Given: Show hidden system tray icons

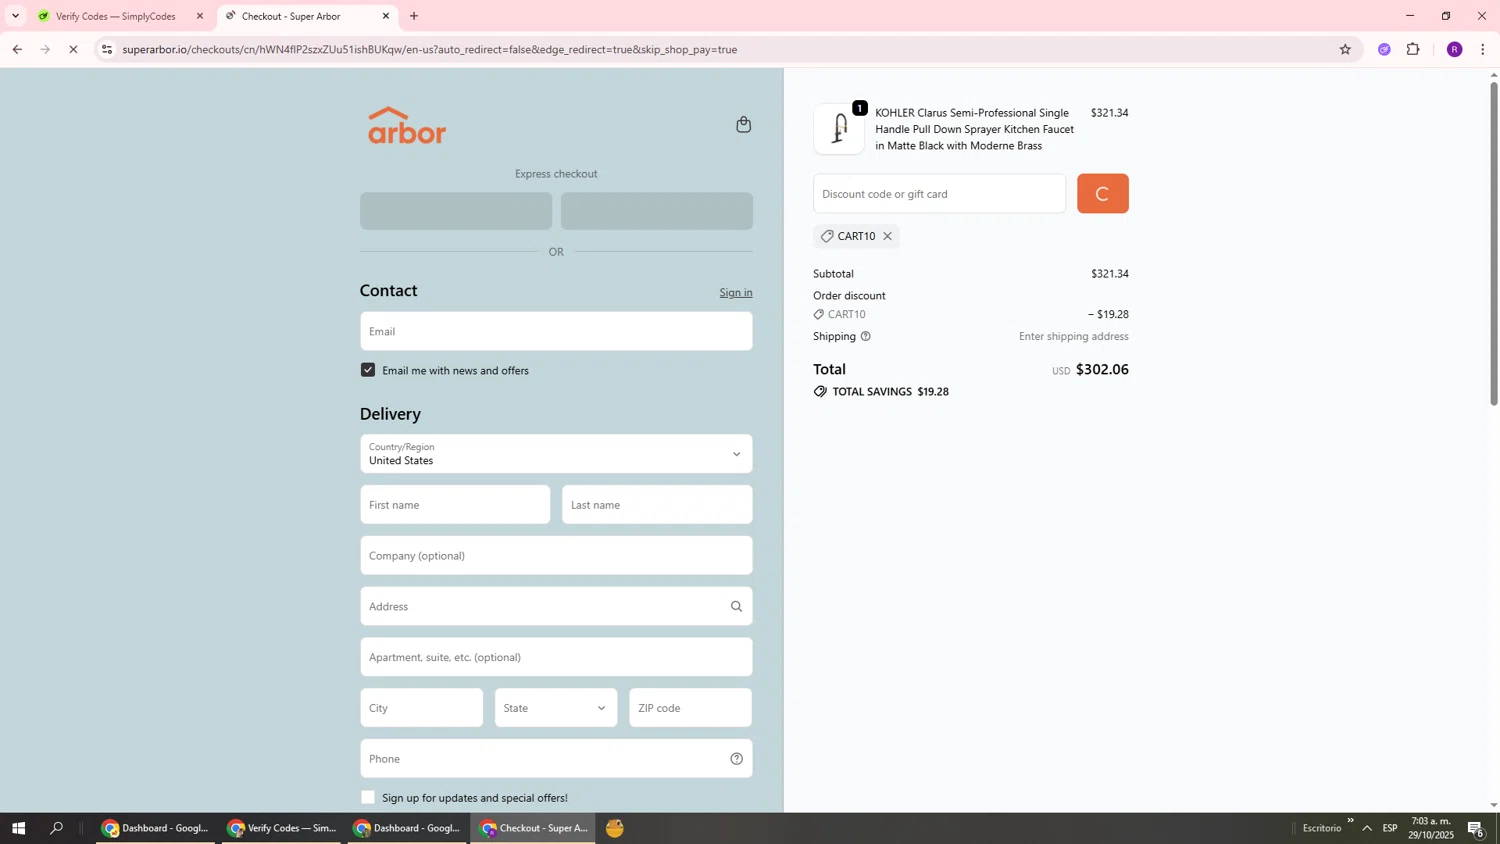Looking at the screenshot, I should [1367, 828].
